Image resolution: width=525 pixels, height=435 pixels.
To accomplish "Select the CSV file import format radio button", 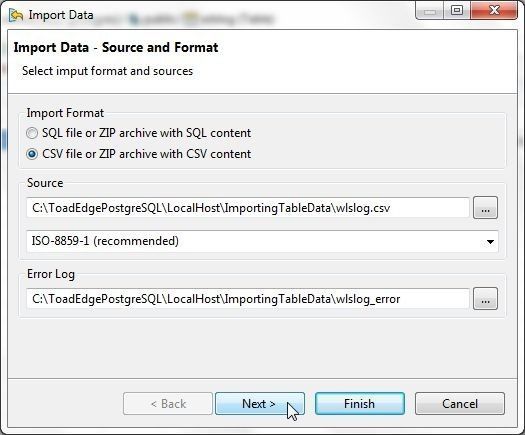I will click(32, 154).
